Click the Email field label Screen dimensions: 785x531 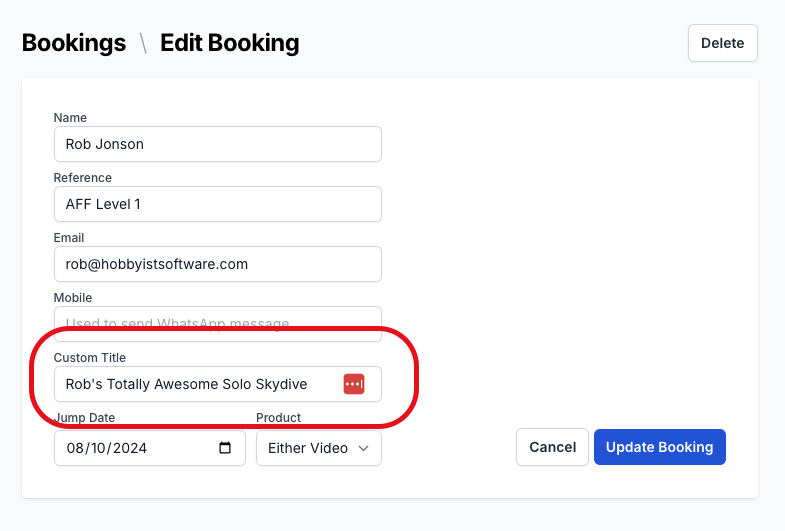(x=69, y=238)
